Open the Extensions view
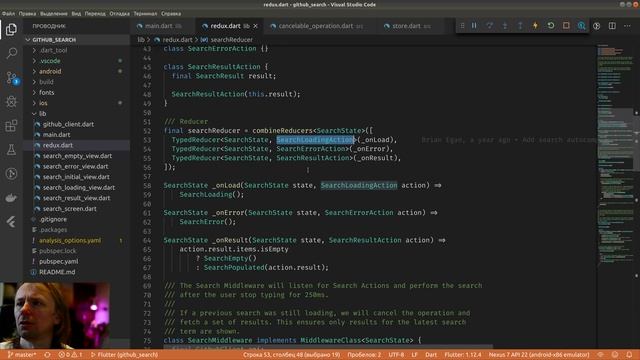The width and height of the screenshot is (640, 360). 11,125
